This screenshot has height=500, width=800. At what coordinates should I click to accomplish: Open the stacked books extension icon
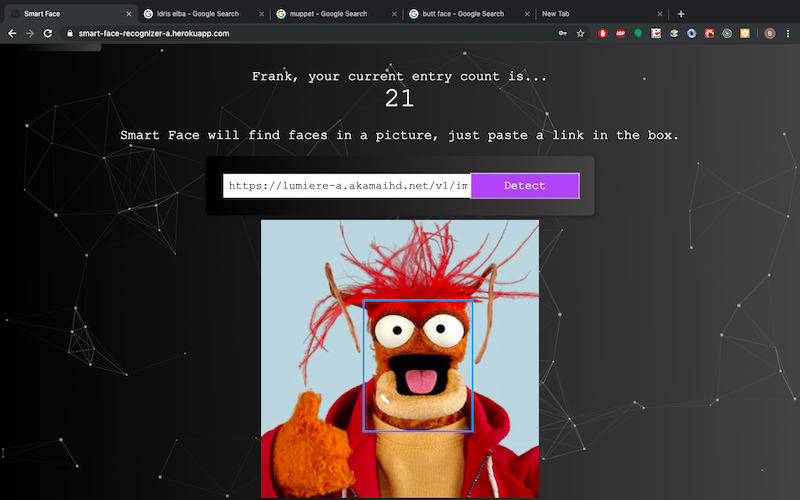pyautogui.click(x=674, y=34)
